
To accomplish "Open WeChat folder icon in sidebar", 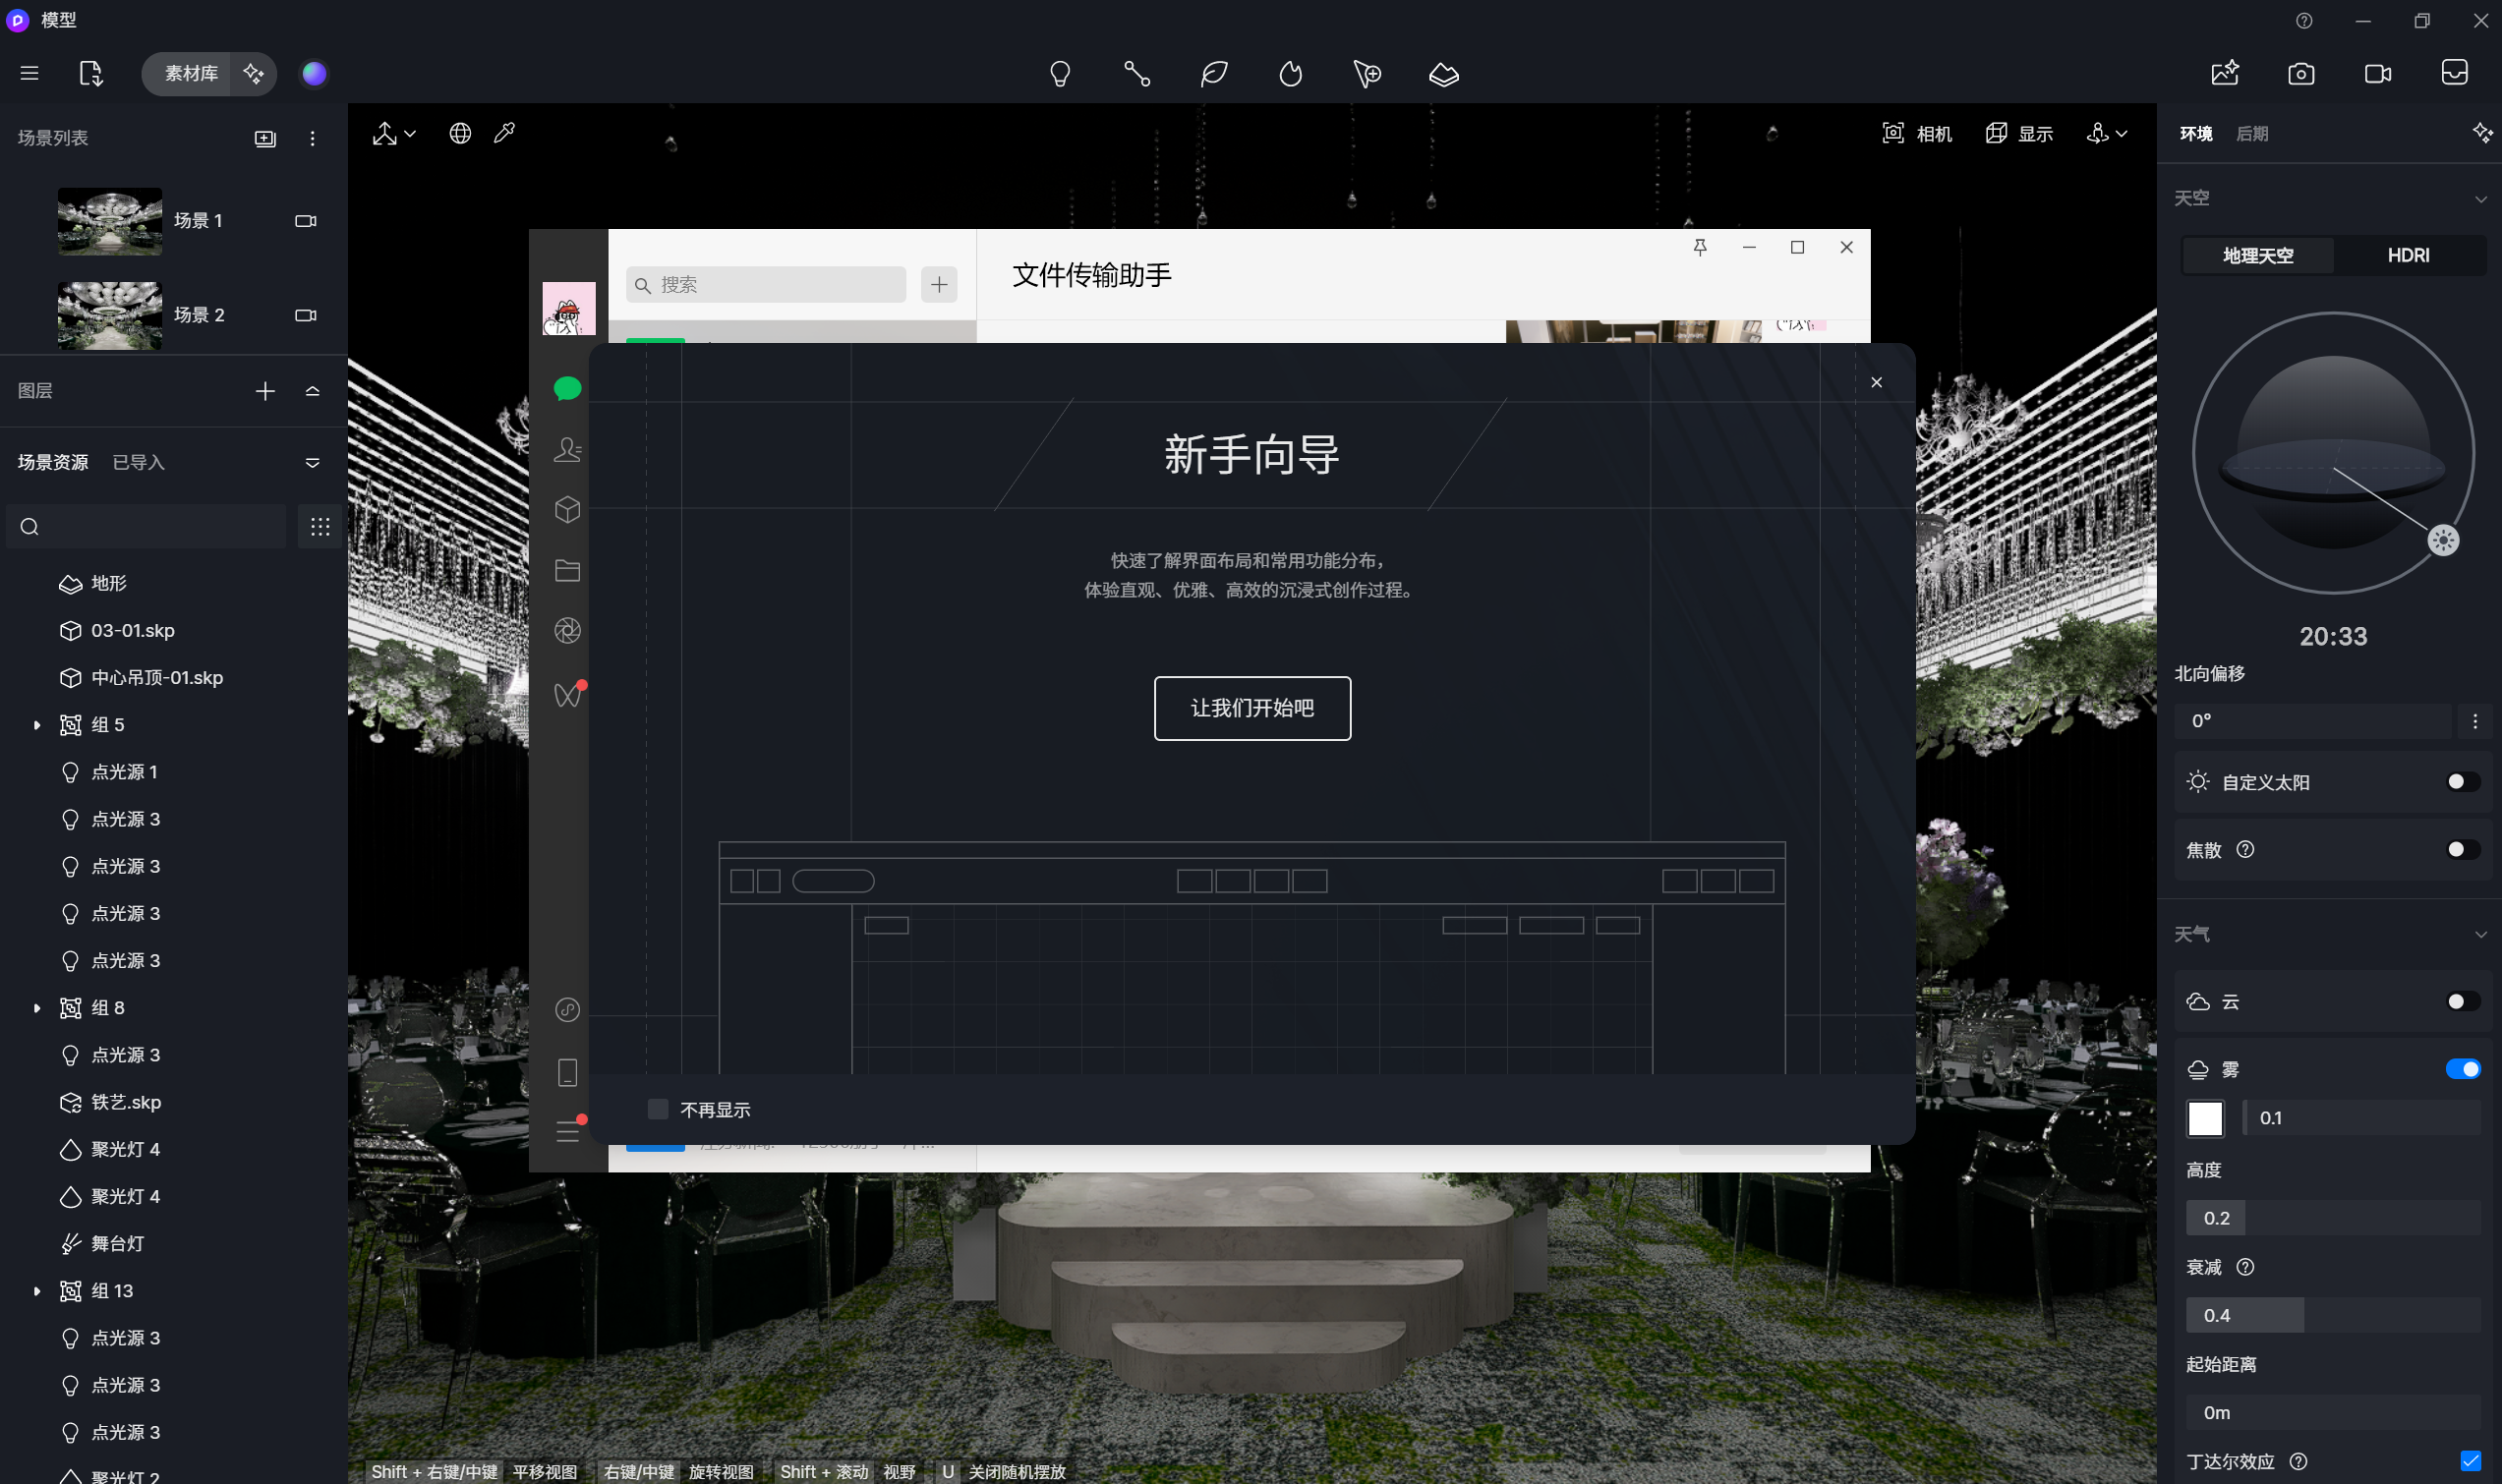I will point(567,570).
